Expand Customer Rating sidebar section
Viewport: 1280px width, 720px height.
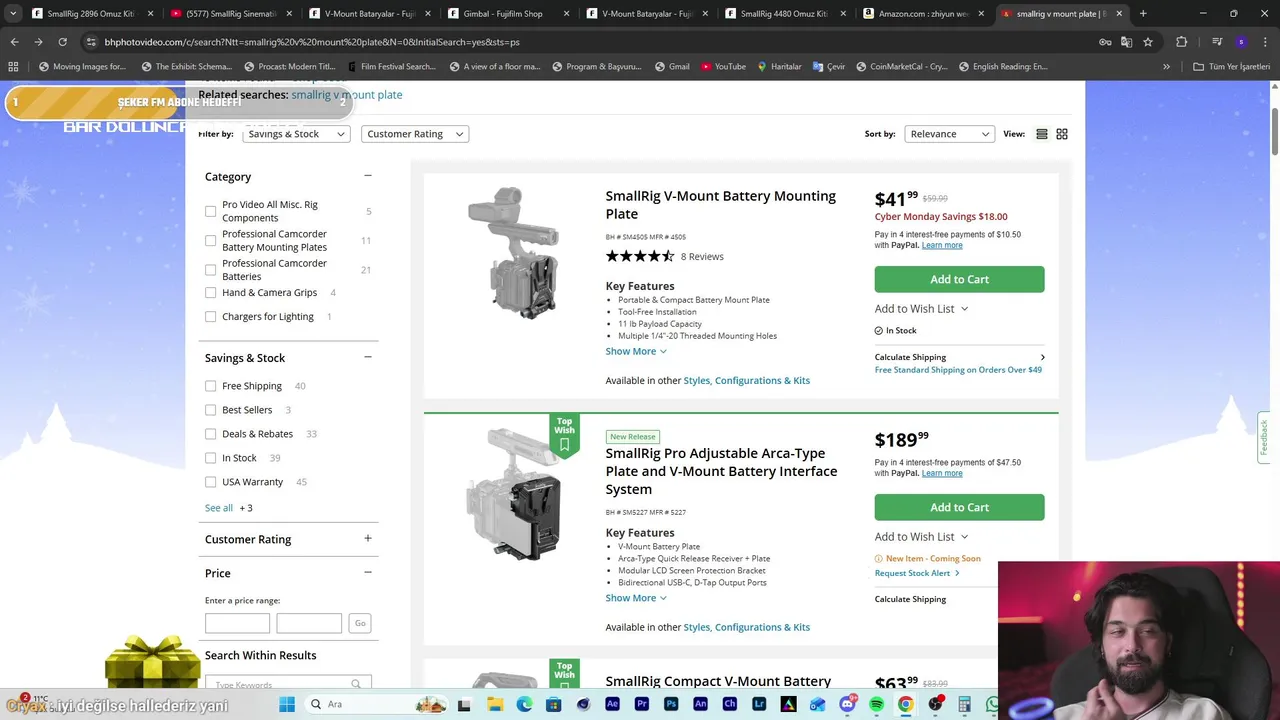point(367,539)
